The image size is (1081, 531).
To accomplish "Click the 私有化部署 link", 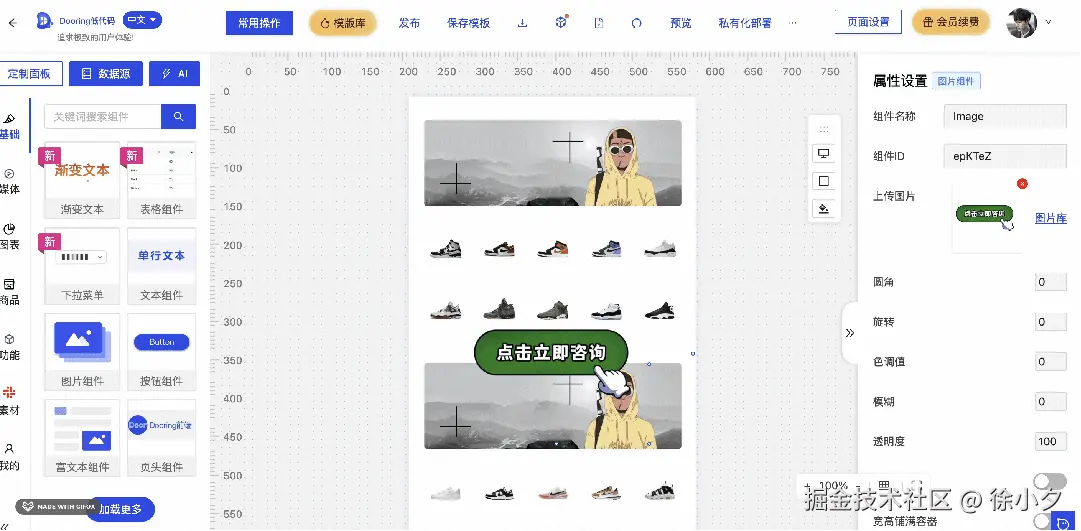I will click(x=745, y=23).
